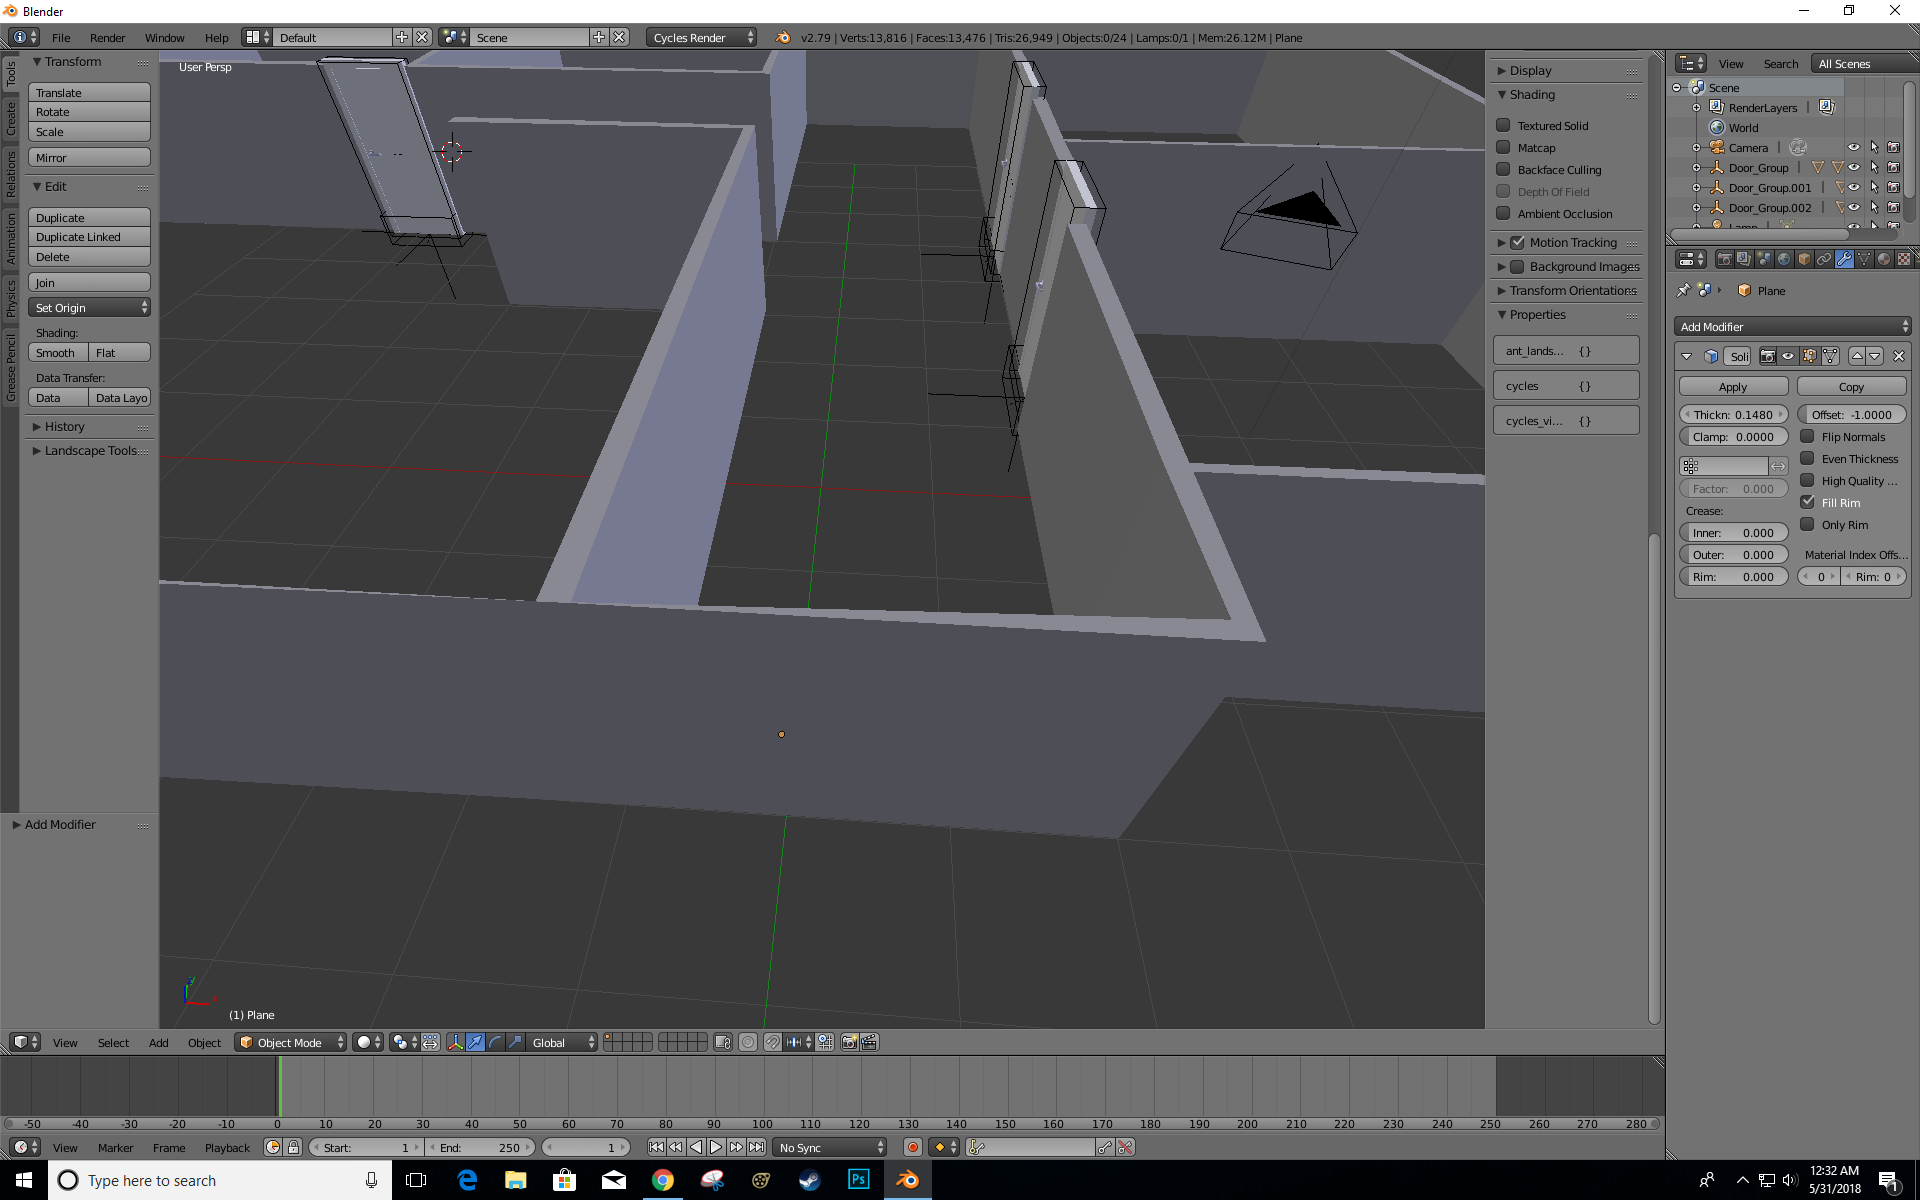Click the OpenGL render image icon
The image size is (1920, 1200).
849,1042
